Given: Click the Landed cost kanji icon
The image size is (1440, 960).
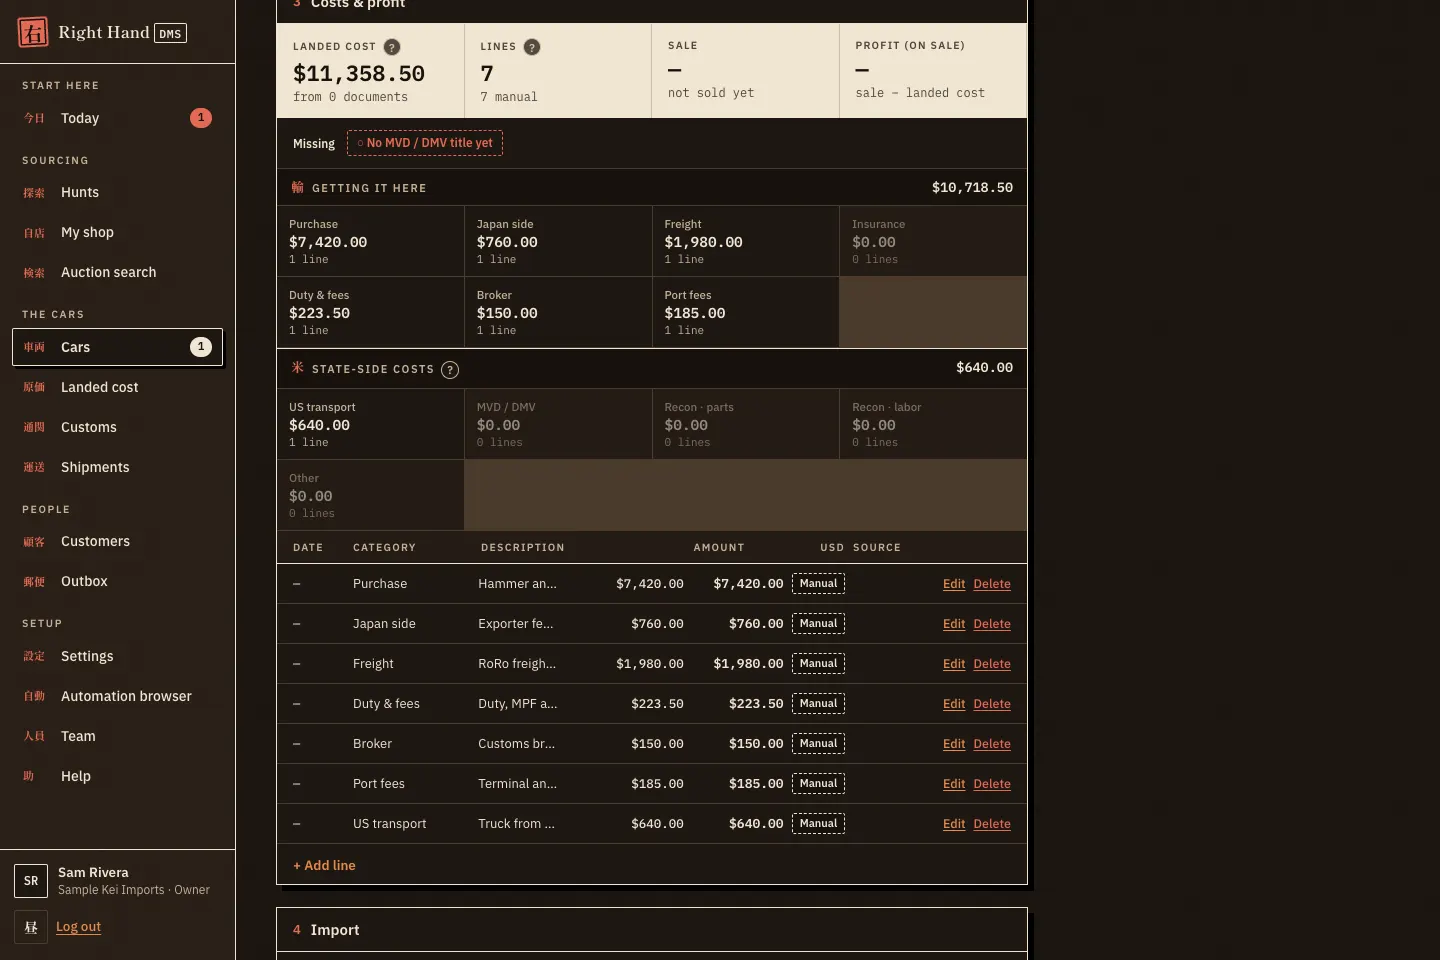Looking at the screenshot, I should click(x=34, y=388).
